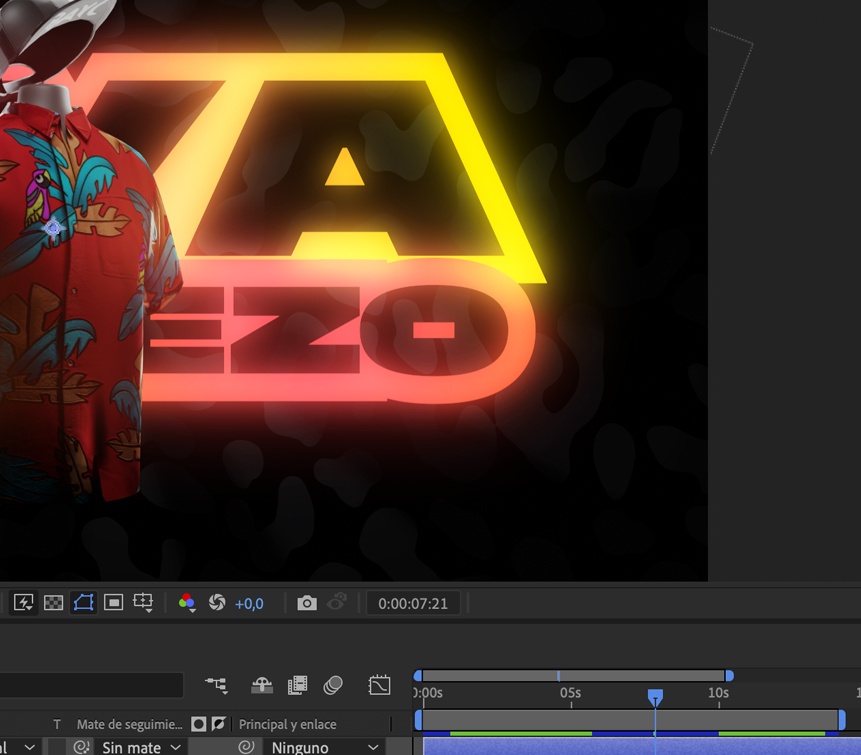
Task: Click the work area start handle
Action: point(418,720)
